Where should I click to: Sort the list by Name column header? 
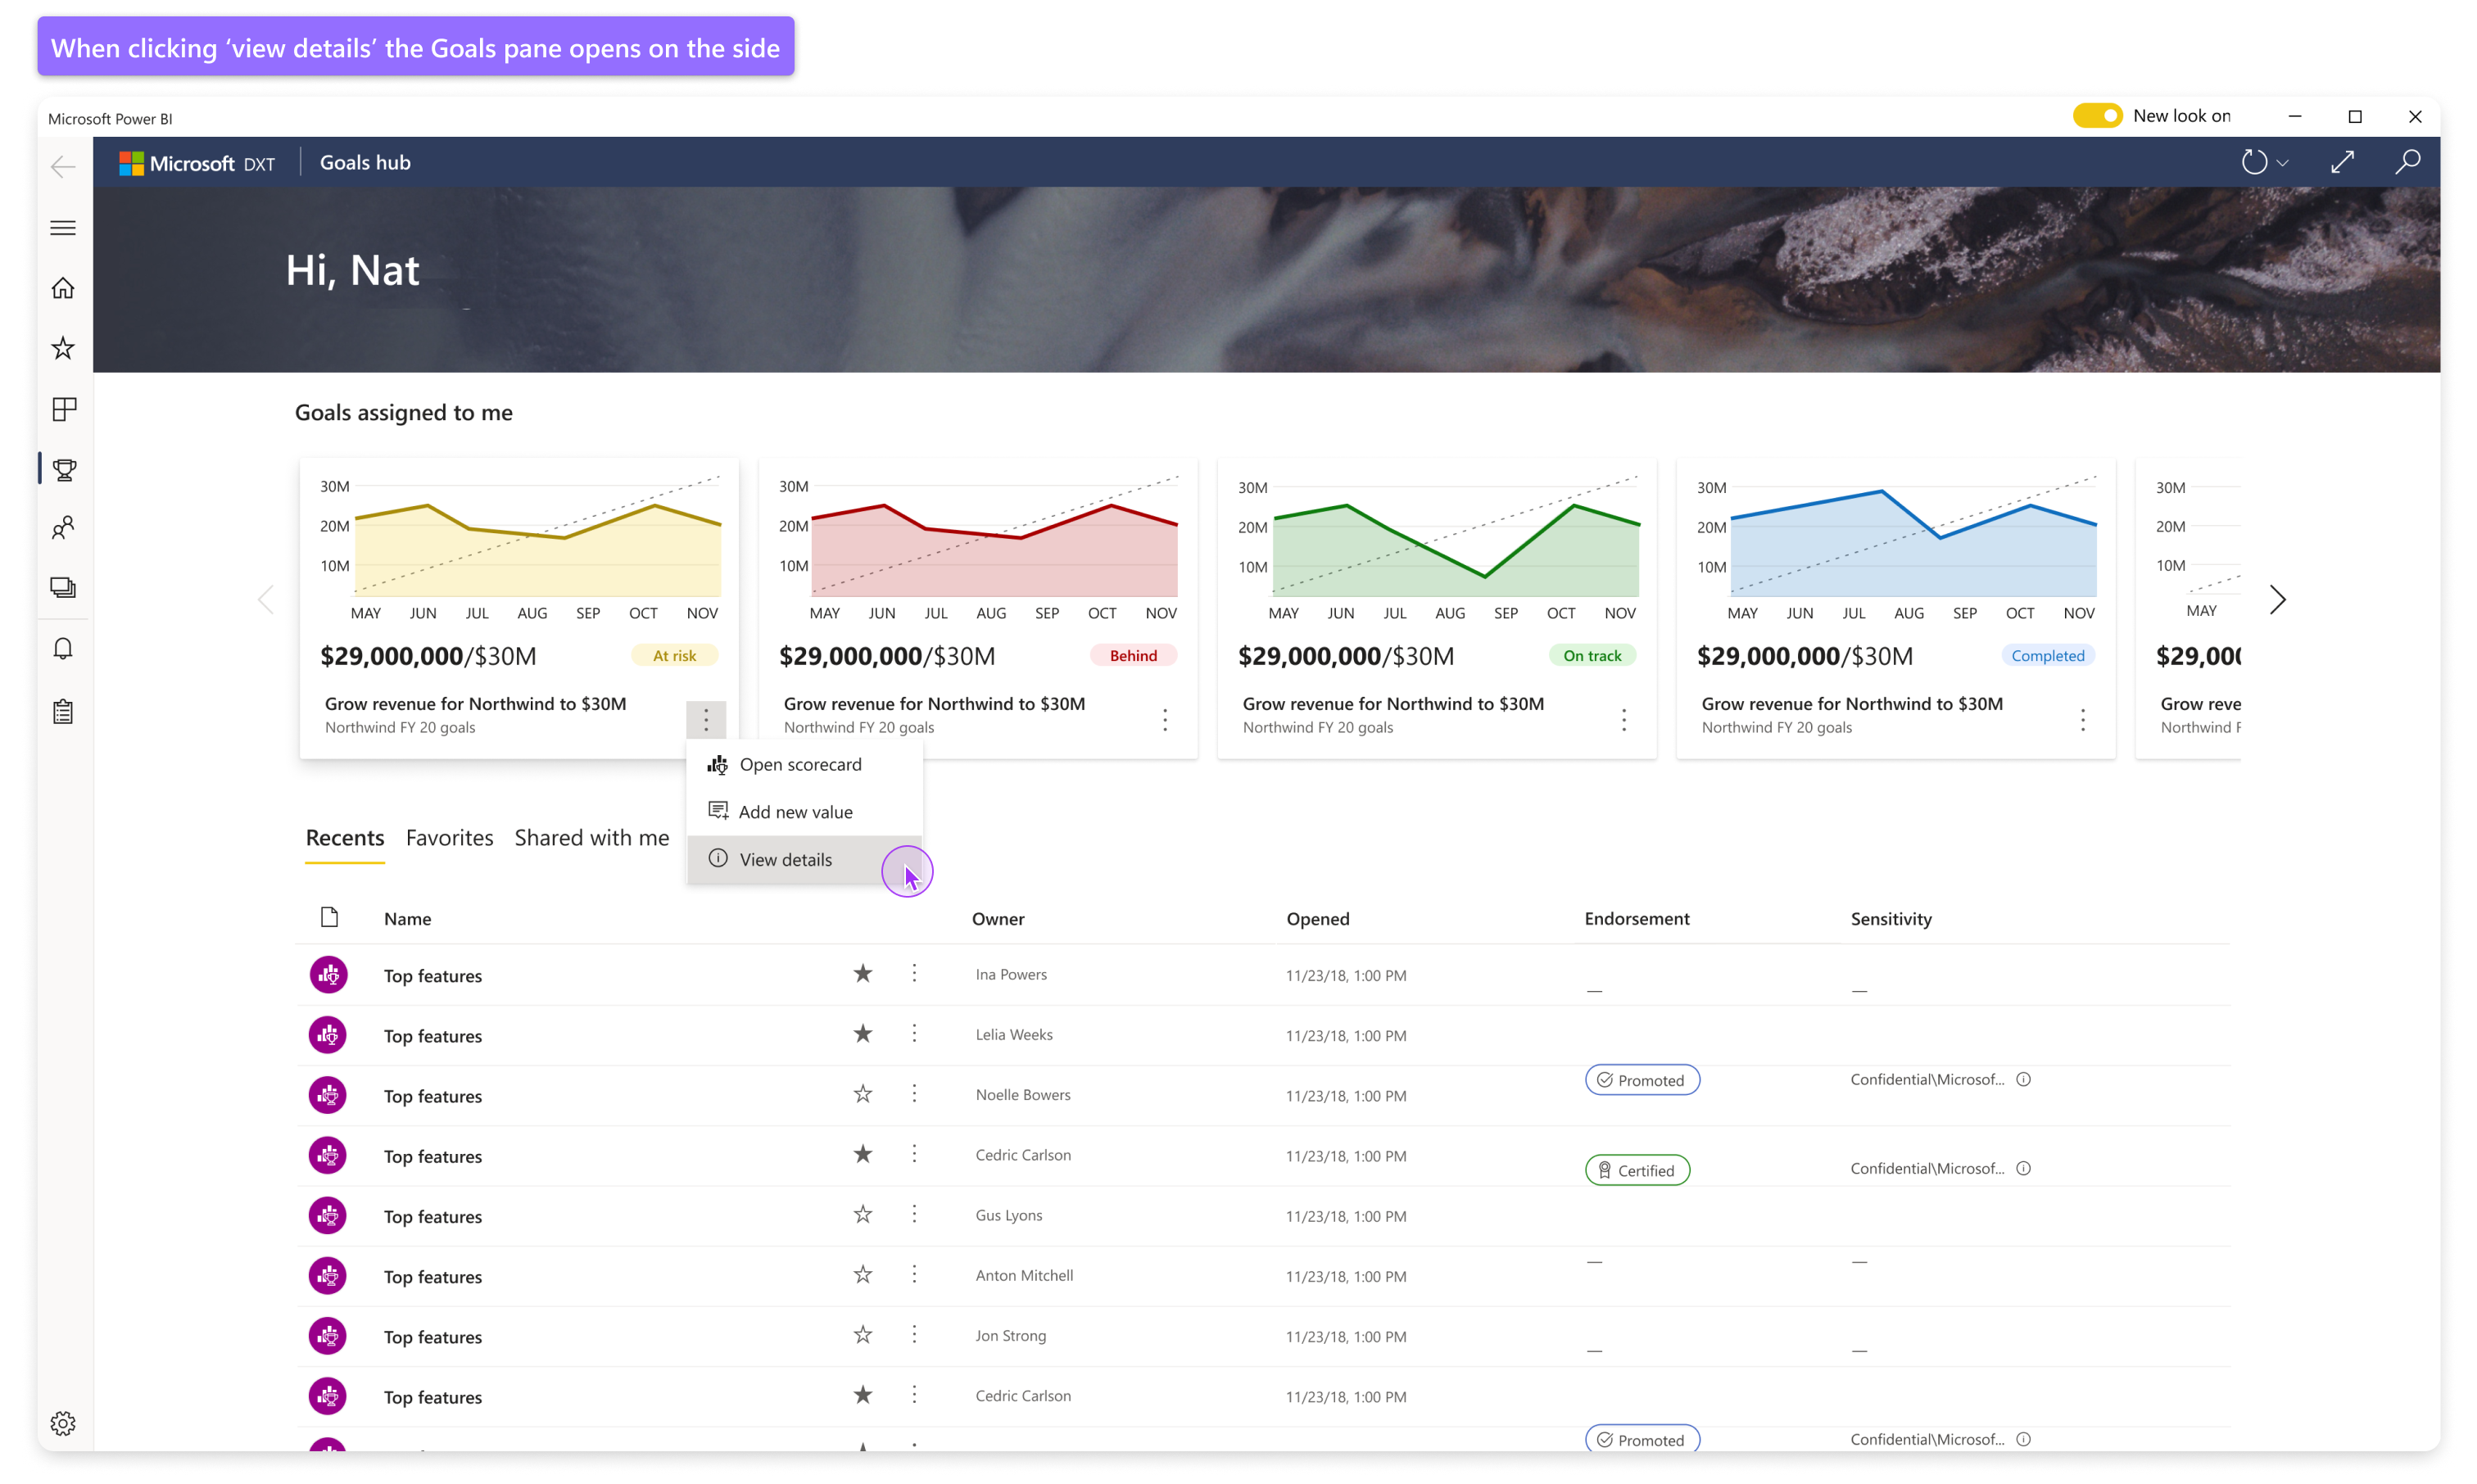tap(407, 918)
